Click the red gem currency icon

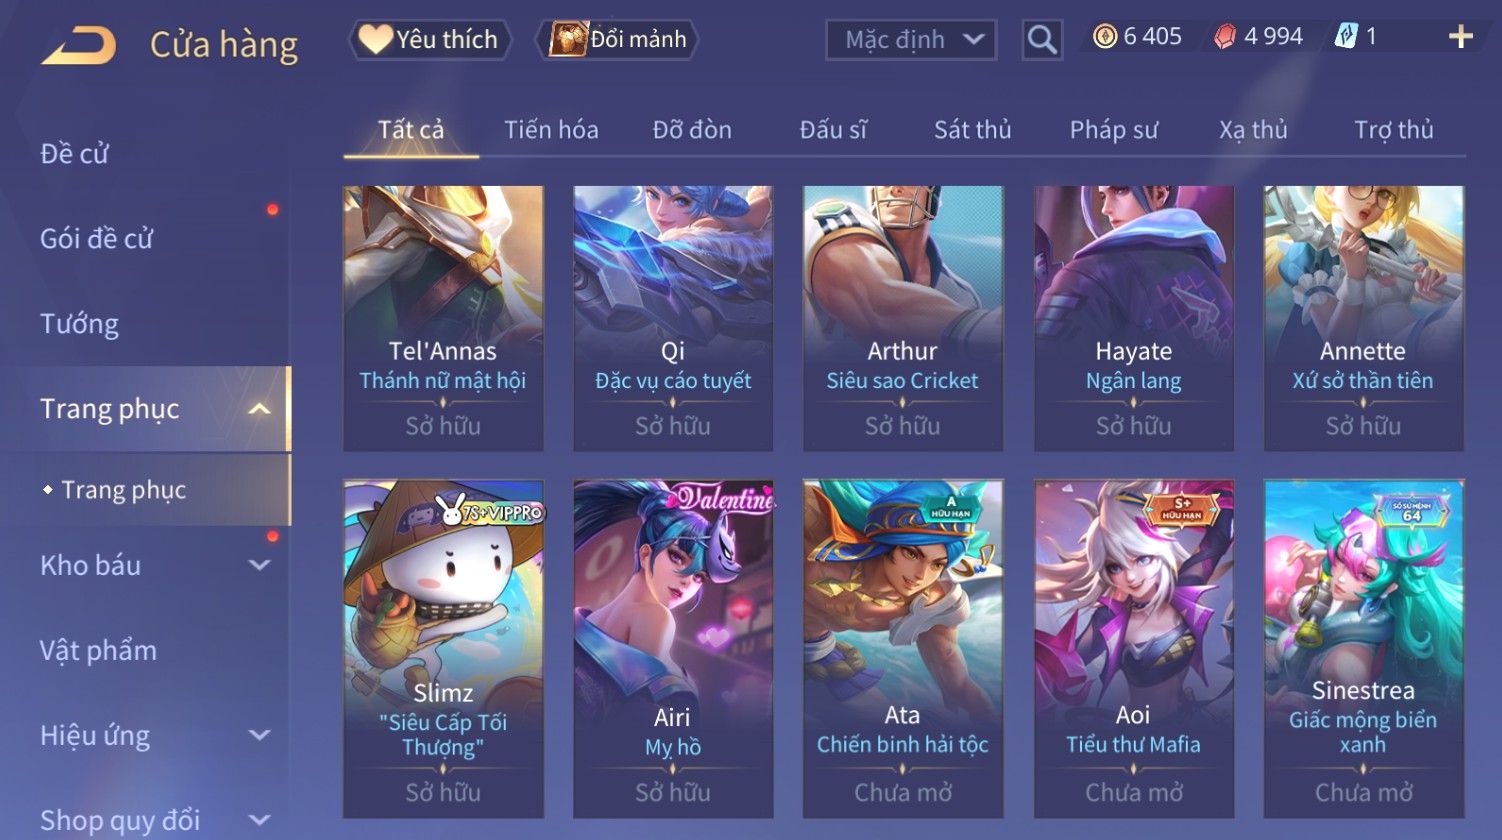[1225, 37]
